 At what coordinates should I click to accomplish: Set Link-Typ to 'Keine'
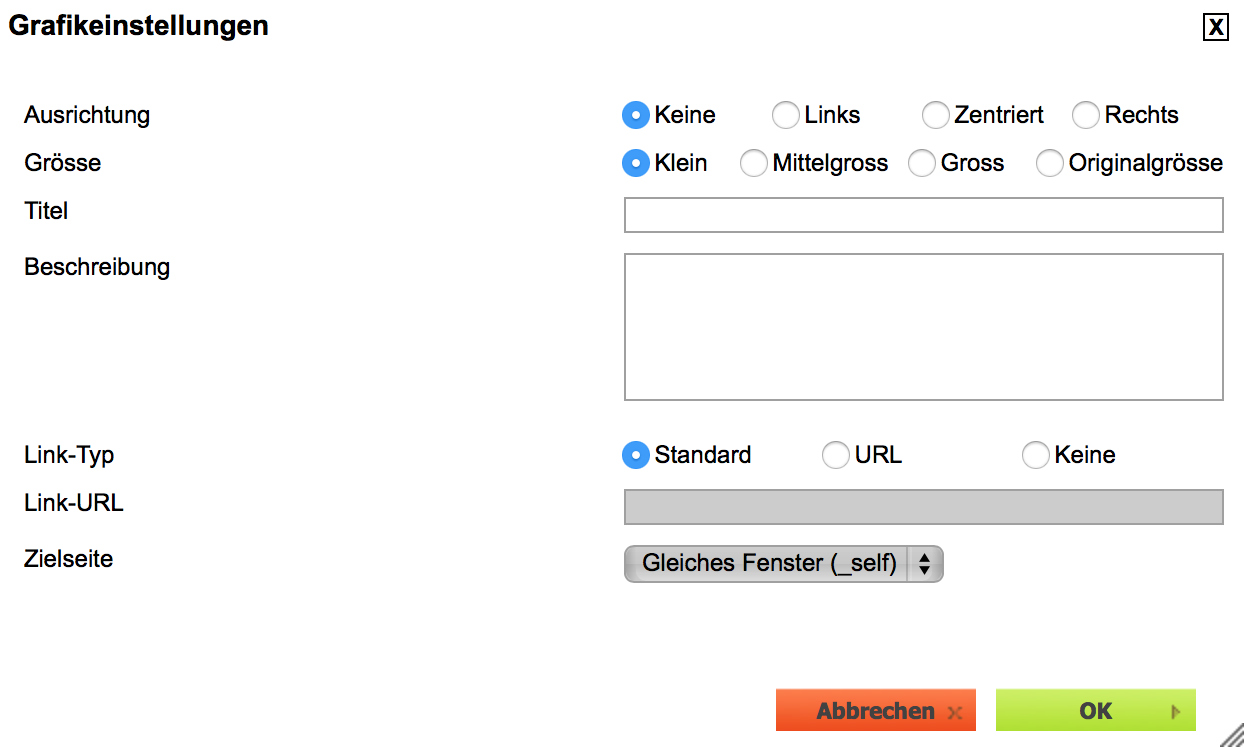[x=1036, y=455]
